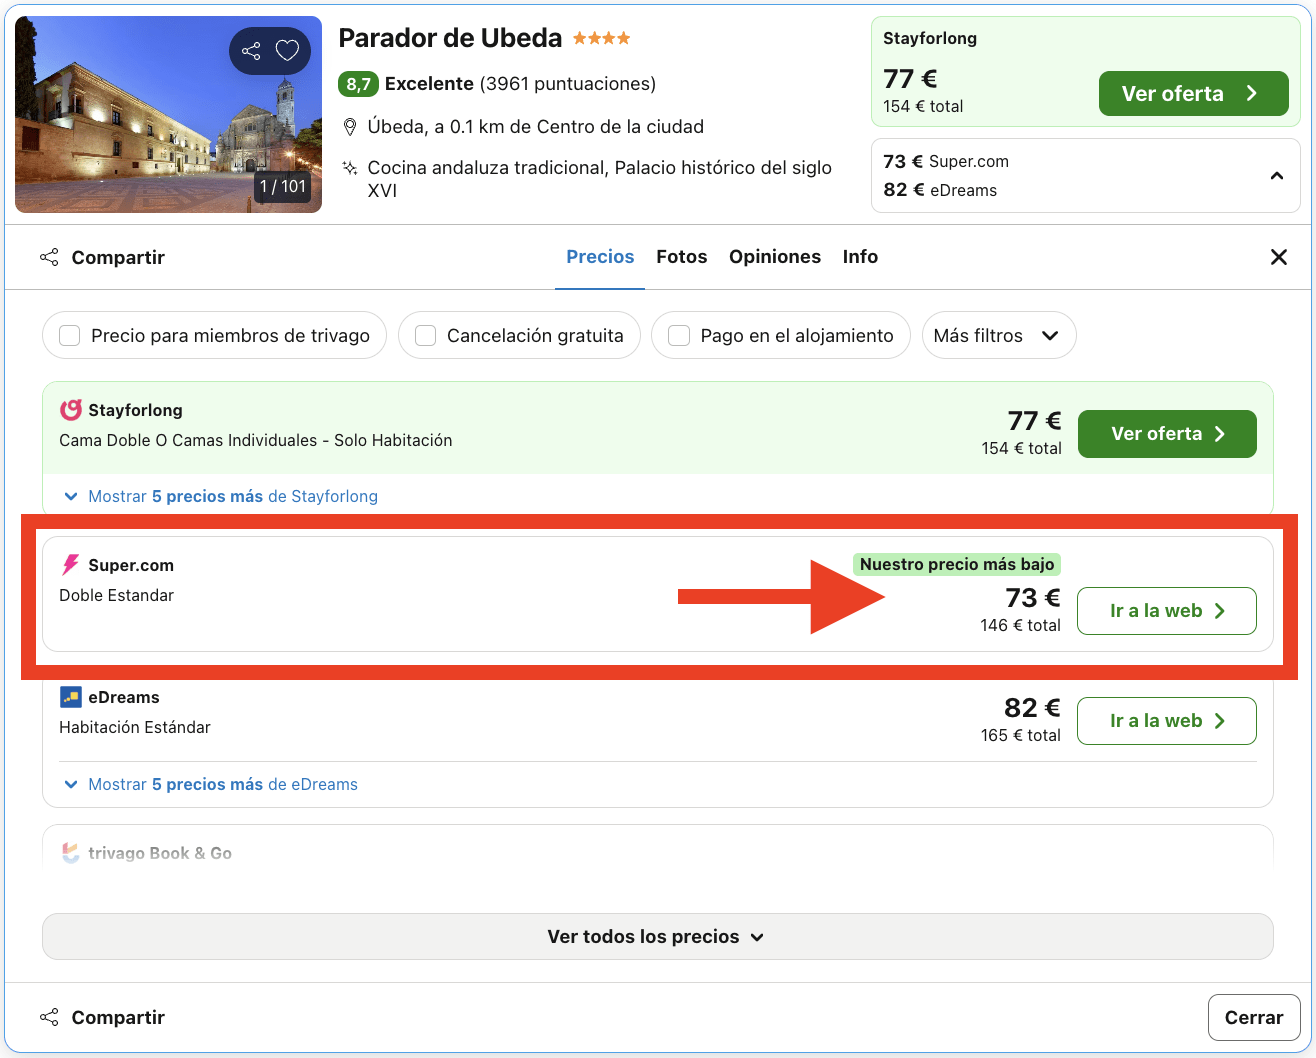The image size is (1316, 1058).
Task: Open the Más filtros dropdown
Action: pyautogui.click(x=998, y=335)
